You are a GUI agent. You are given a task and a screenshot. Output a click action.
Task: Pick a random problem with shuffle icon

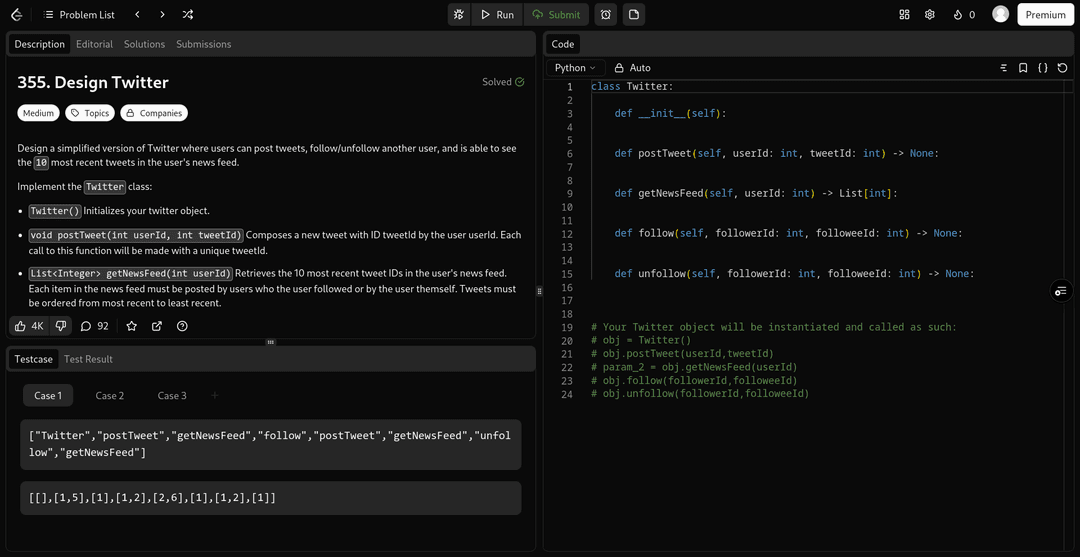pyautogui.click(x=187, y=14)
